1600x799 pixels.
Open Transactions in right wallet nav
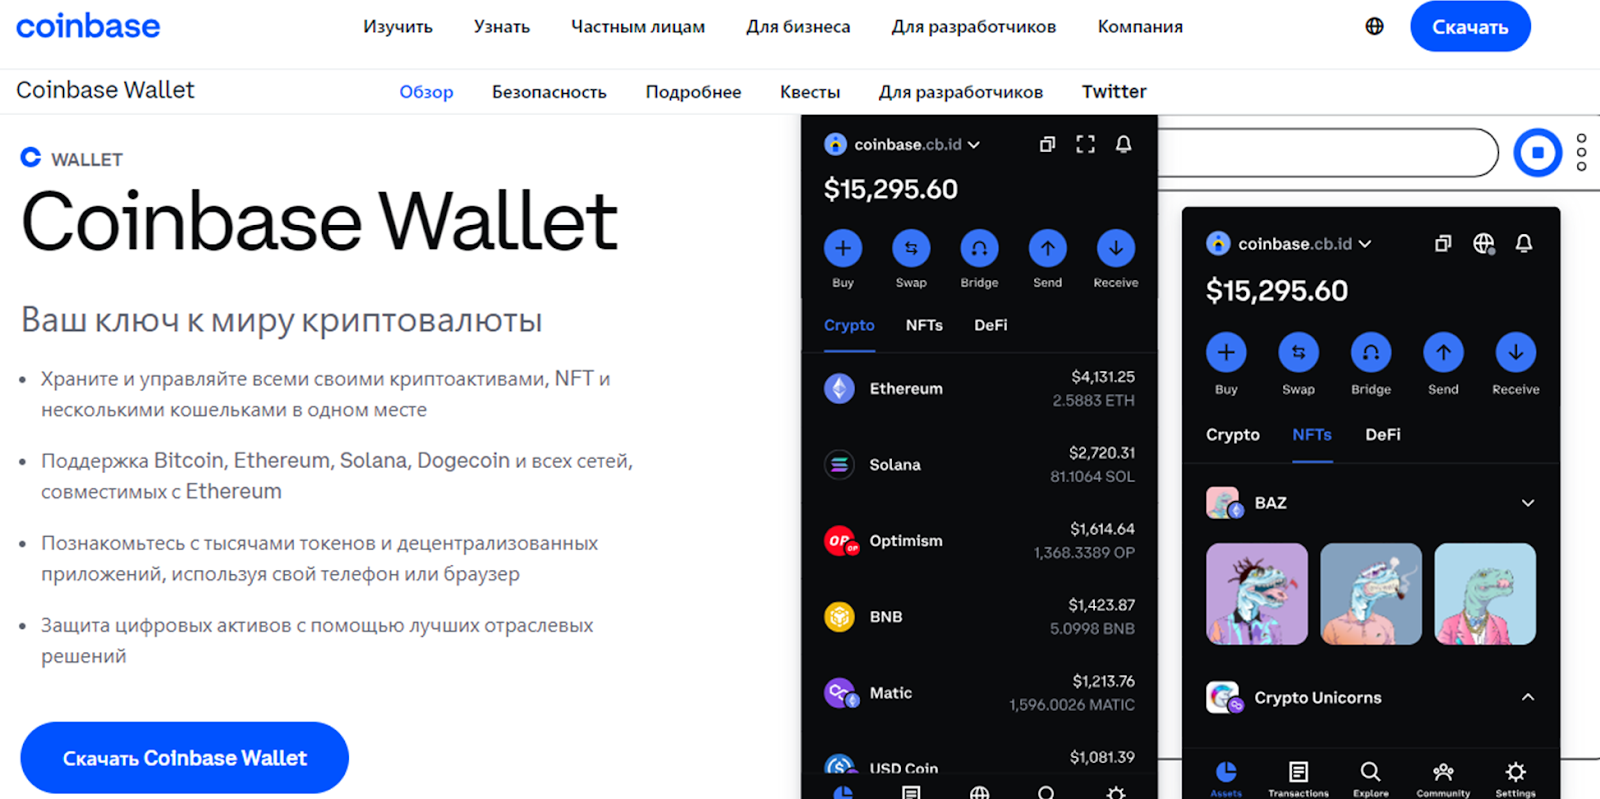pos(1298,778)
